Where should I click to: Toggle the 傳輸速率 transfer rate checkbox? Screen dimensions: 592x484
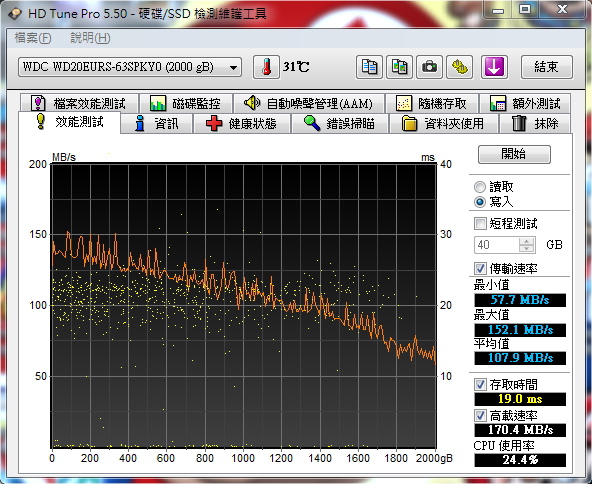[x=480, y=268]
